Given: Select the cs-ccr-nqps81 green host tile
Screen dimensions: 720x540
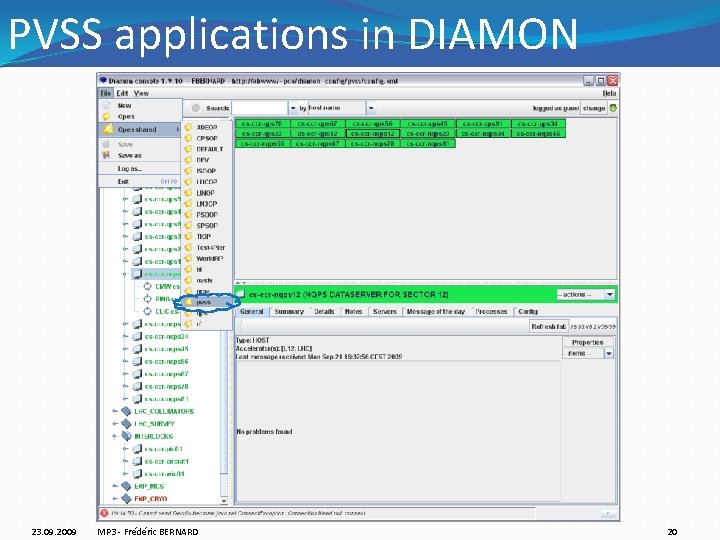Looking at the screenshot, I should coord(427,144).
